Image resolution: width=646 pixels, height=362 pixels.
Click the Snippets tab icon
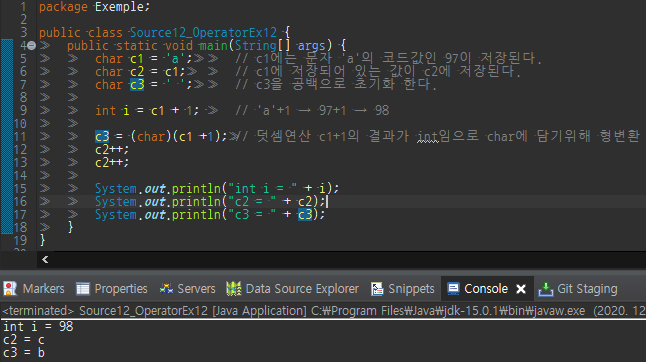point(377,289)
